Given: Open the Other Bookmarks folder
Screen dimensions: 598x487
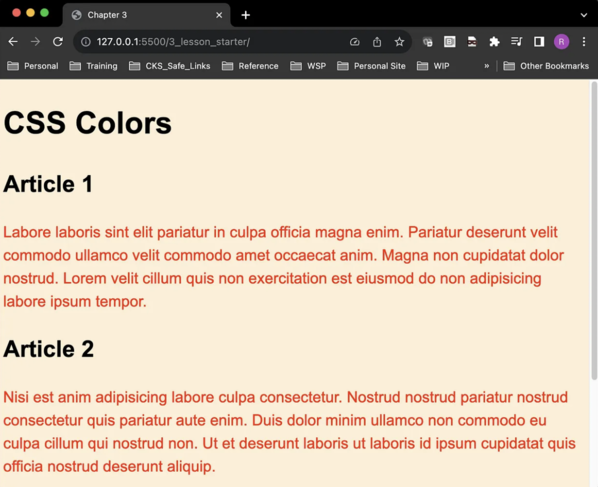Looking at the screenshot, I should (x=546, y=66).
